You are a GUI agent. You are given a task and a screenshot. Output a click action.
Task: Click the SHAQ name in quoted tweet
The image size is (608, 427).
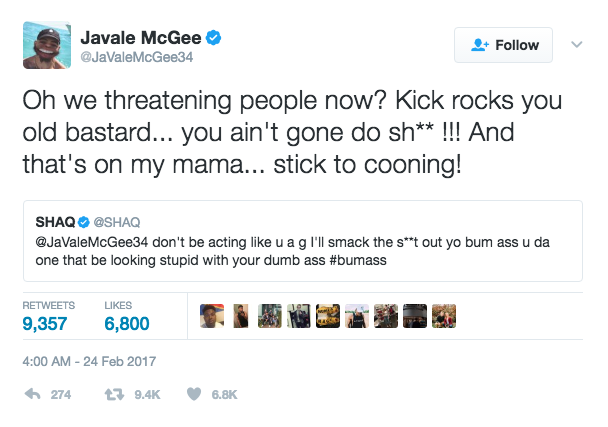[55, 219]
